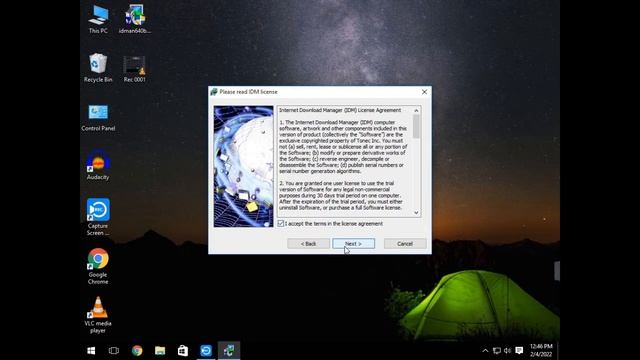Close the IDM license dialog
This screenshot has width=640, height=360.
coord(424,92)
